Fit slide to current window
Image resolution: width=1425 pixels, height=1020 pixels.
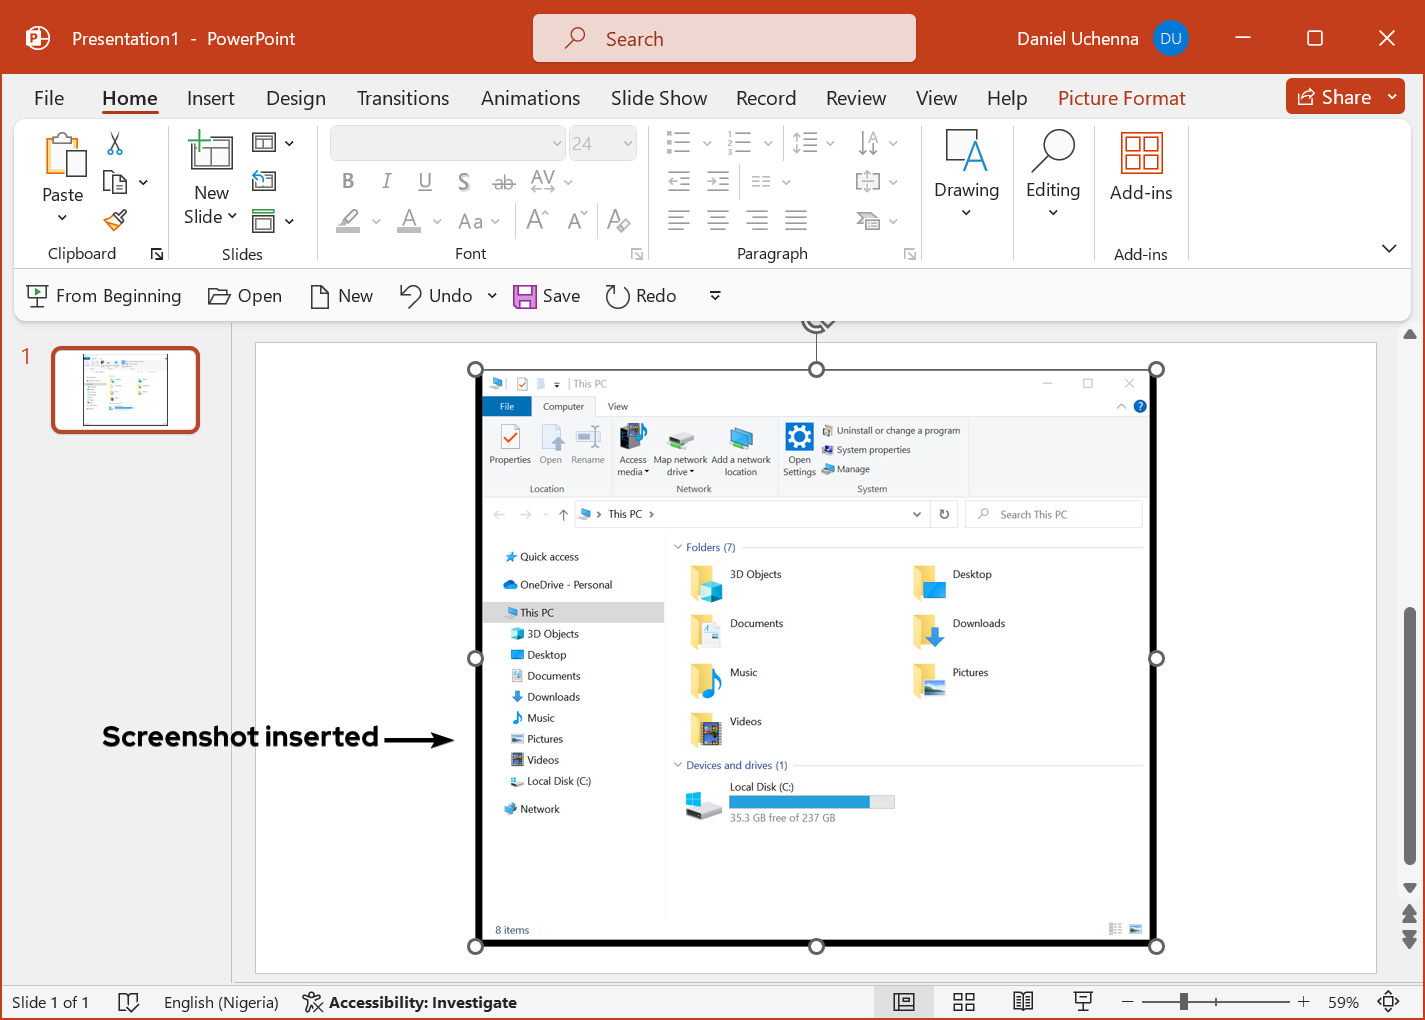pyautogui.click(x=1388, y=1002)
